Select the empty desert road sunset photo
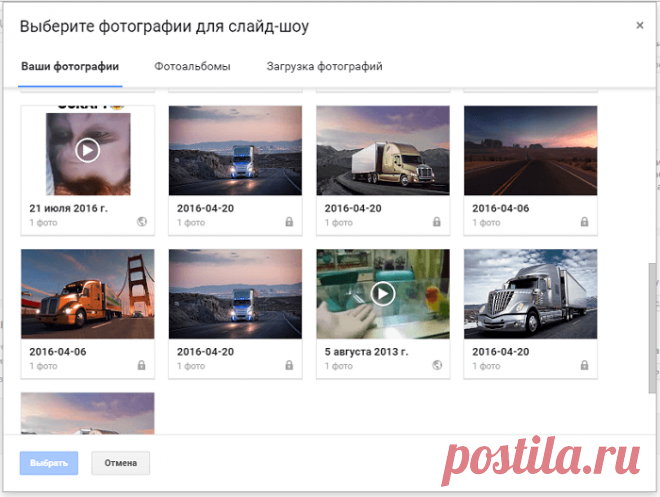The image size is (660, 497). pos(530,150)
